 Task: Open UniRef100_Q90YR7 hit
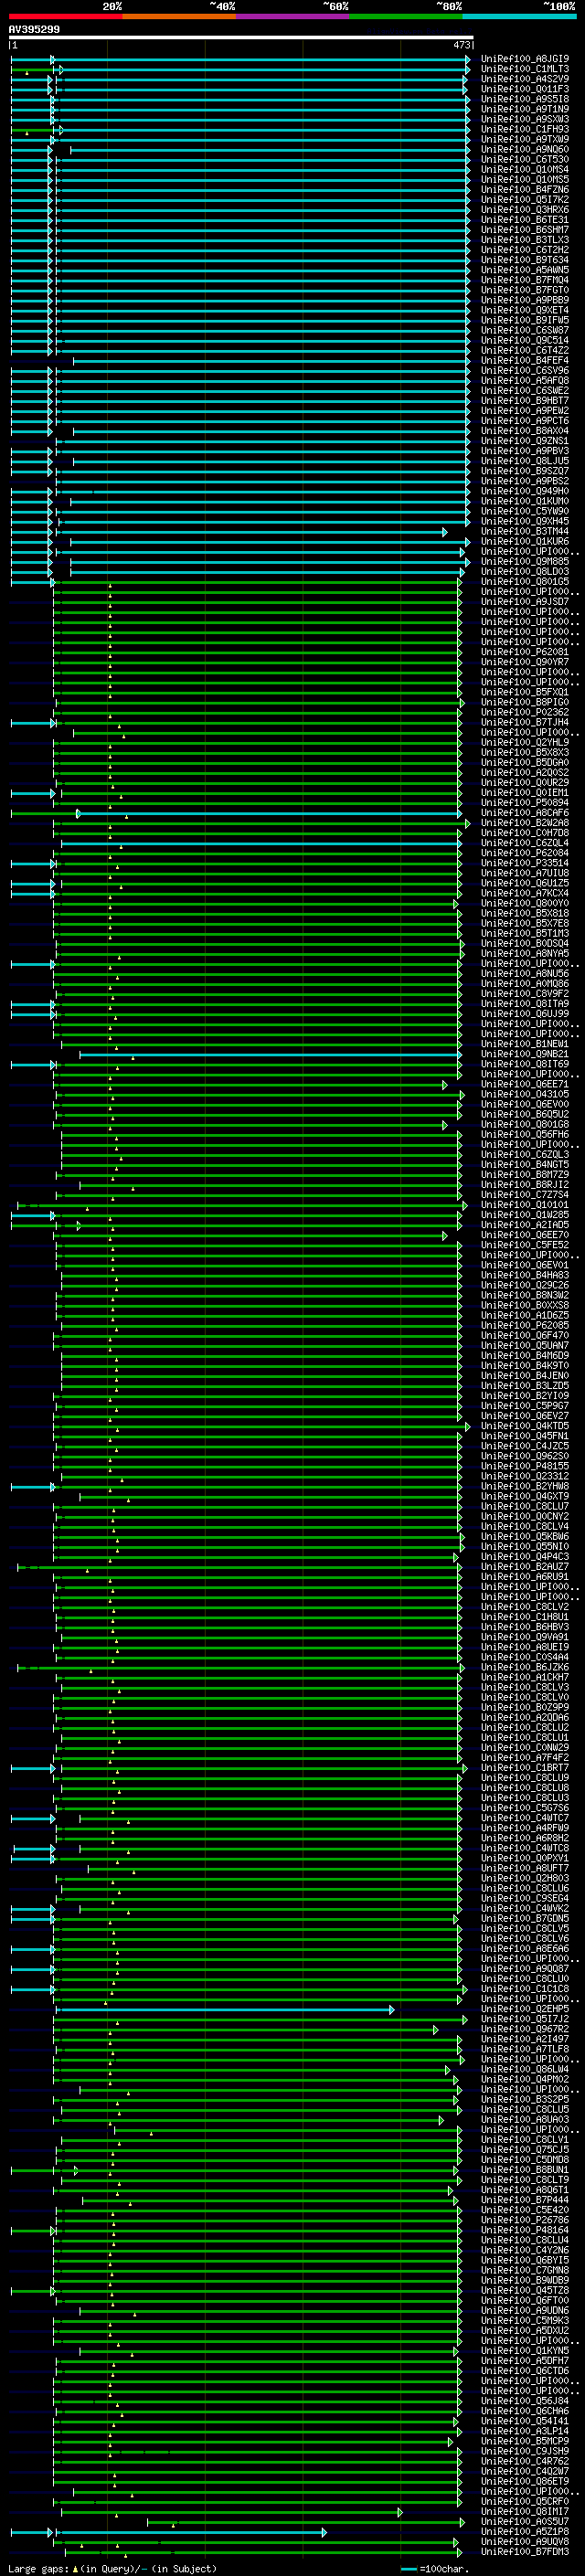[525, 662]
